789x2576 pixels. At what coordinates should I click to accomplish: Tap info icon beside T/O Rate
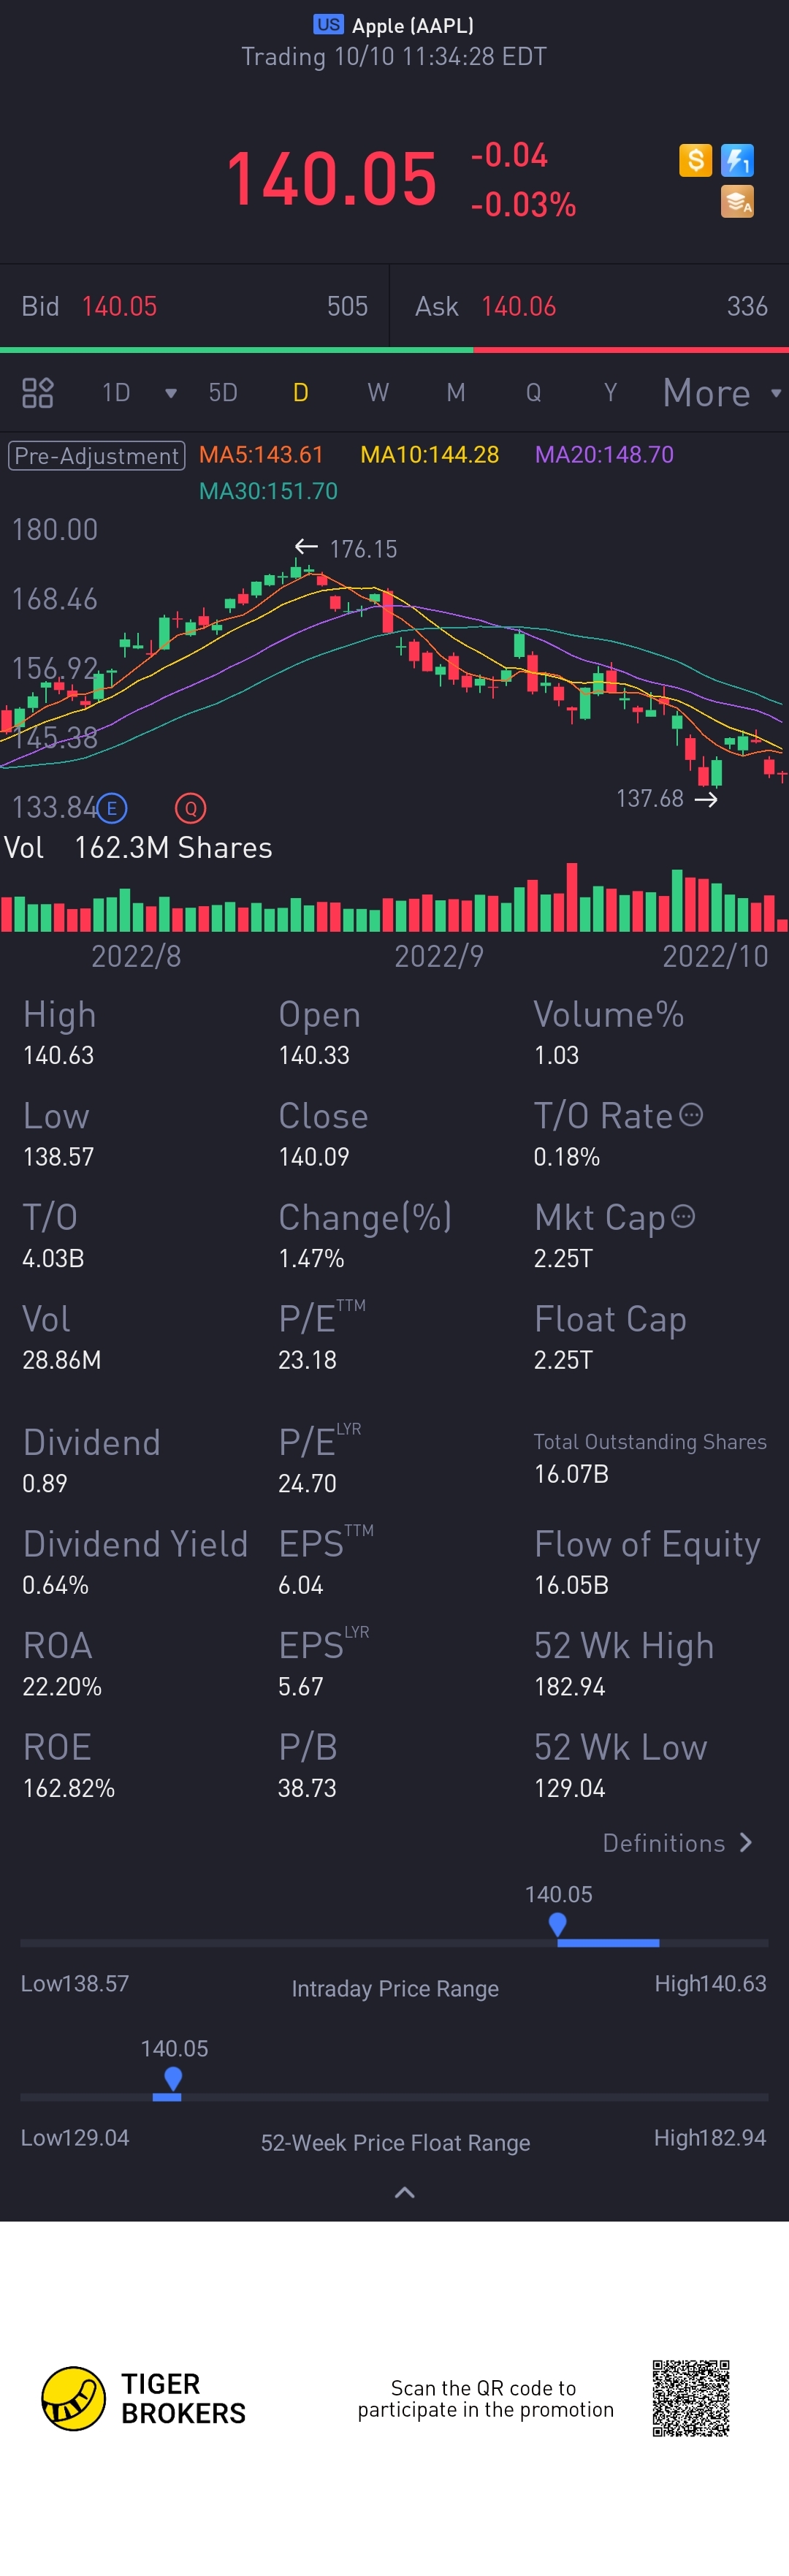[691, 1114]
